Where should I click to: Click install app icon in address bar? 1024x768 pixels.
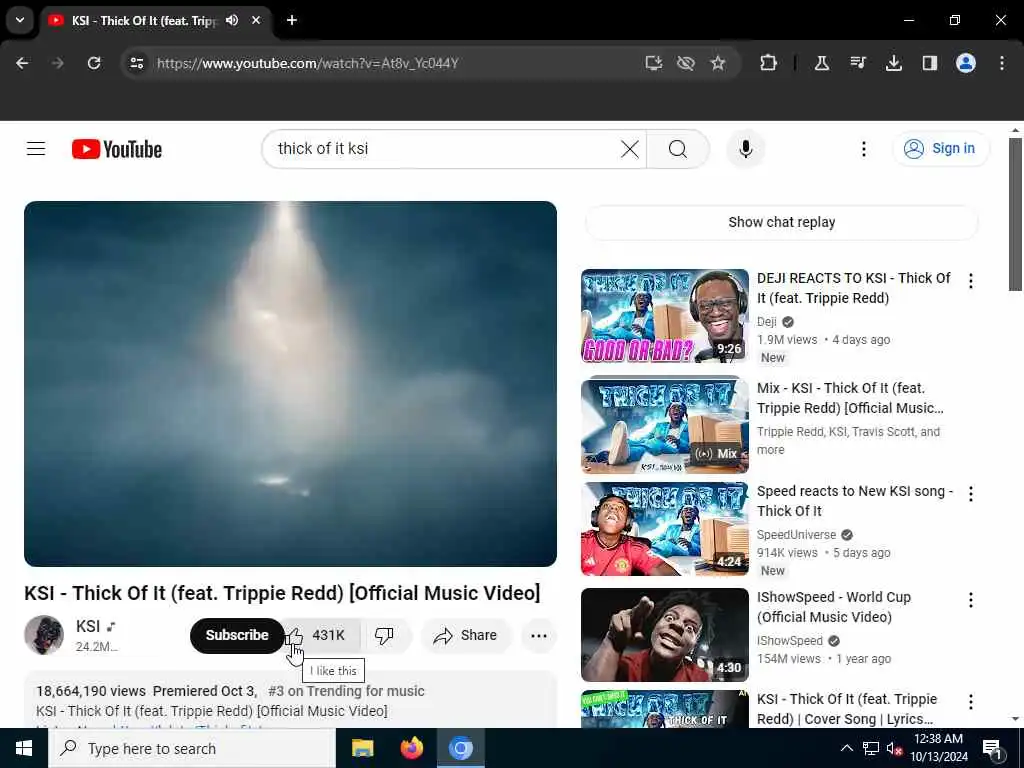tap(654, 63)
